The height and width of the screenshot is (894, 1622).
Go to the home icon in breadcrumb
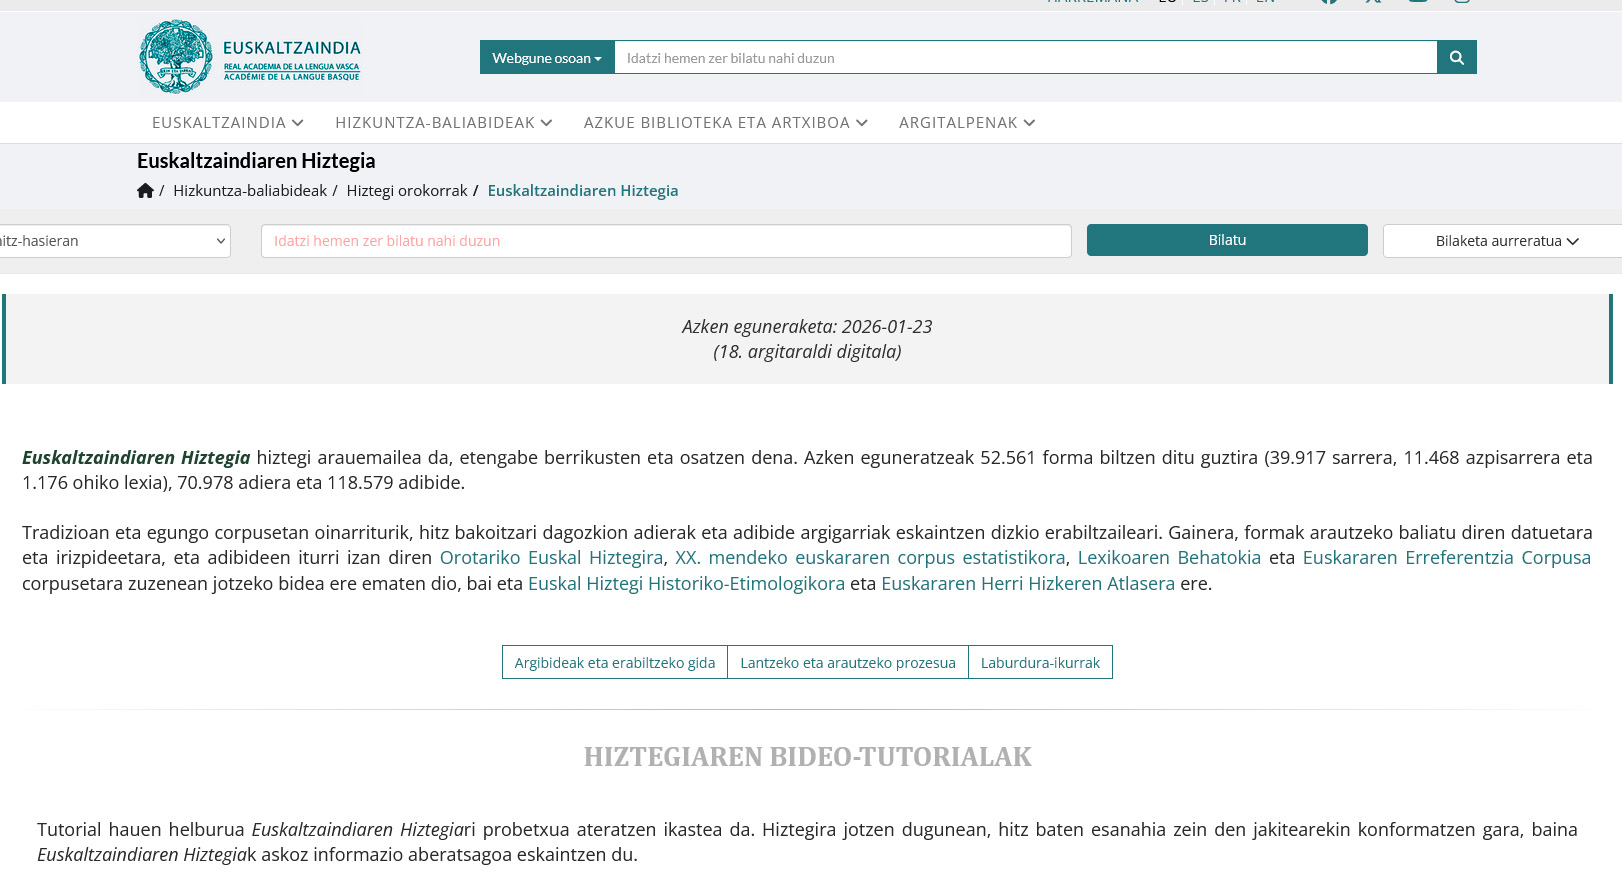pyautogui.click(x=145, y=191)
